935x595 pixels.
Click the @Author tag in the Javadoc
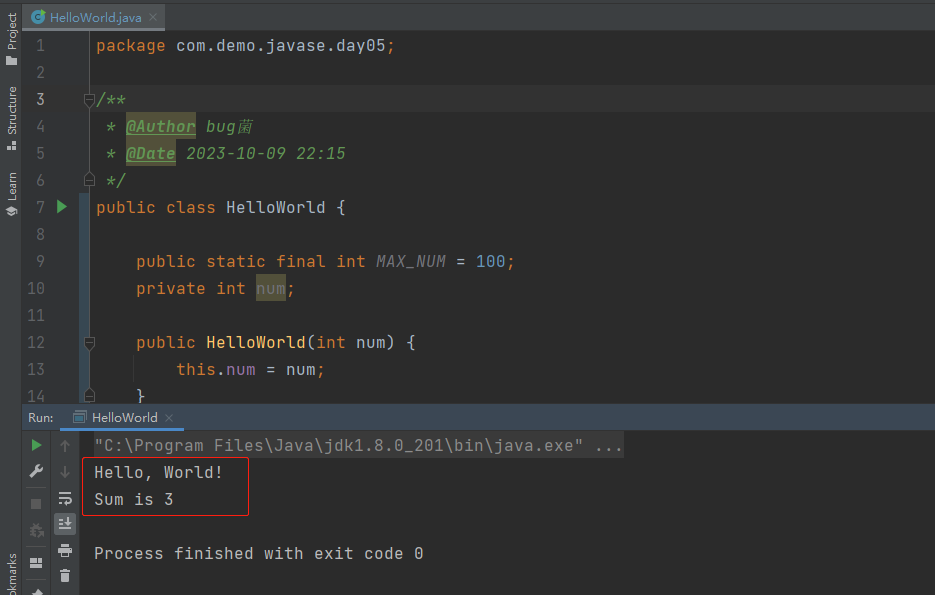(160, 125)
